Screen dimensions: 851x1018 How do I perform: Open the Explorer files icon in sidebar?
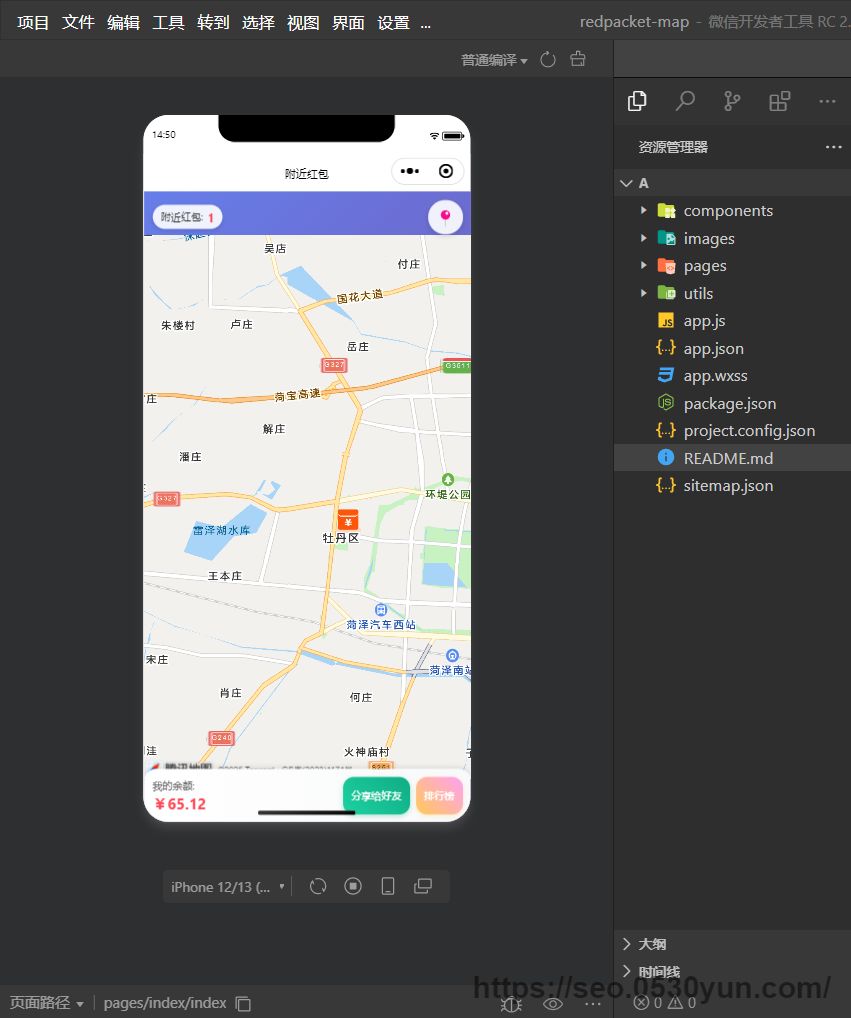coord(637,101)
